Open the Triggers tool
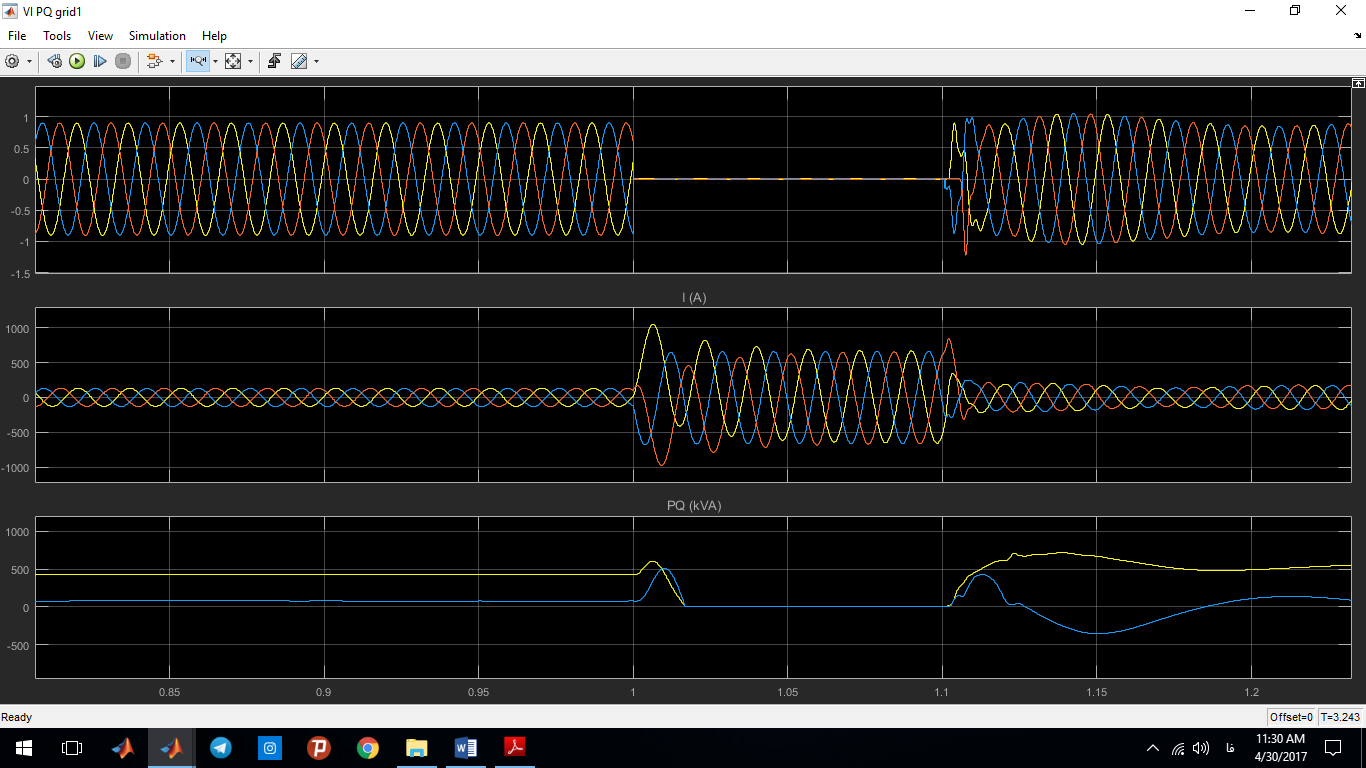This screenshot has width=1366, height=768. point(274,61)
